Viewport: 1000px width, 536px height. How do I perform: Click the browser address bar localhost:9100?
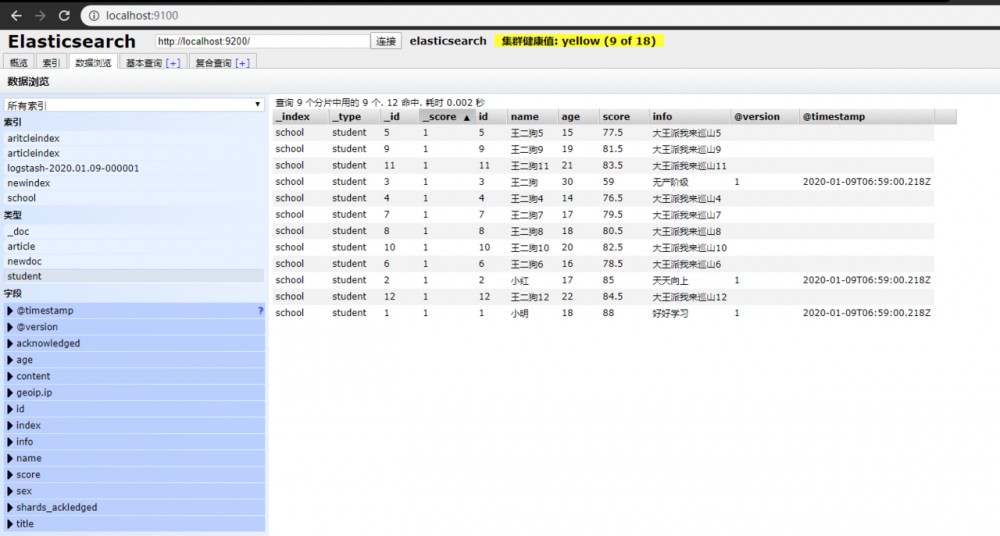(x=142, y=15)
